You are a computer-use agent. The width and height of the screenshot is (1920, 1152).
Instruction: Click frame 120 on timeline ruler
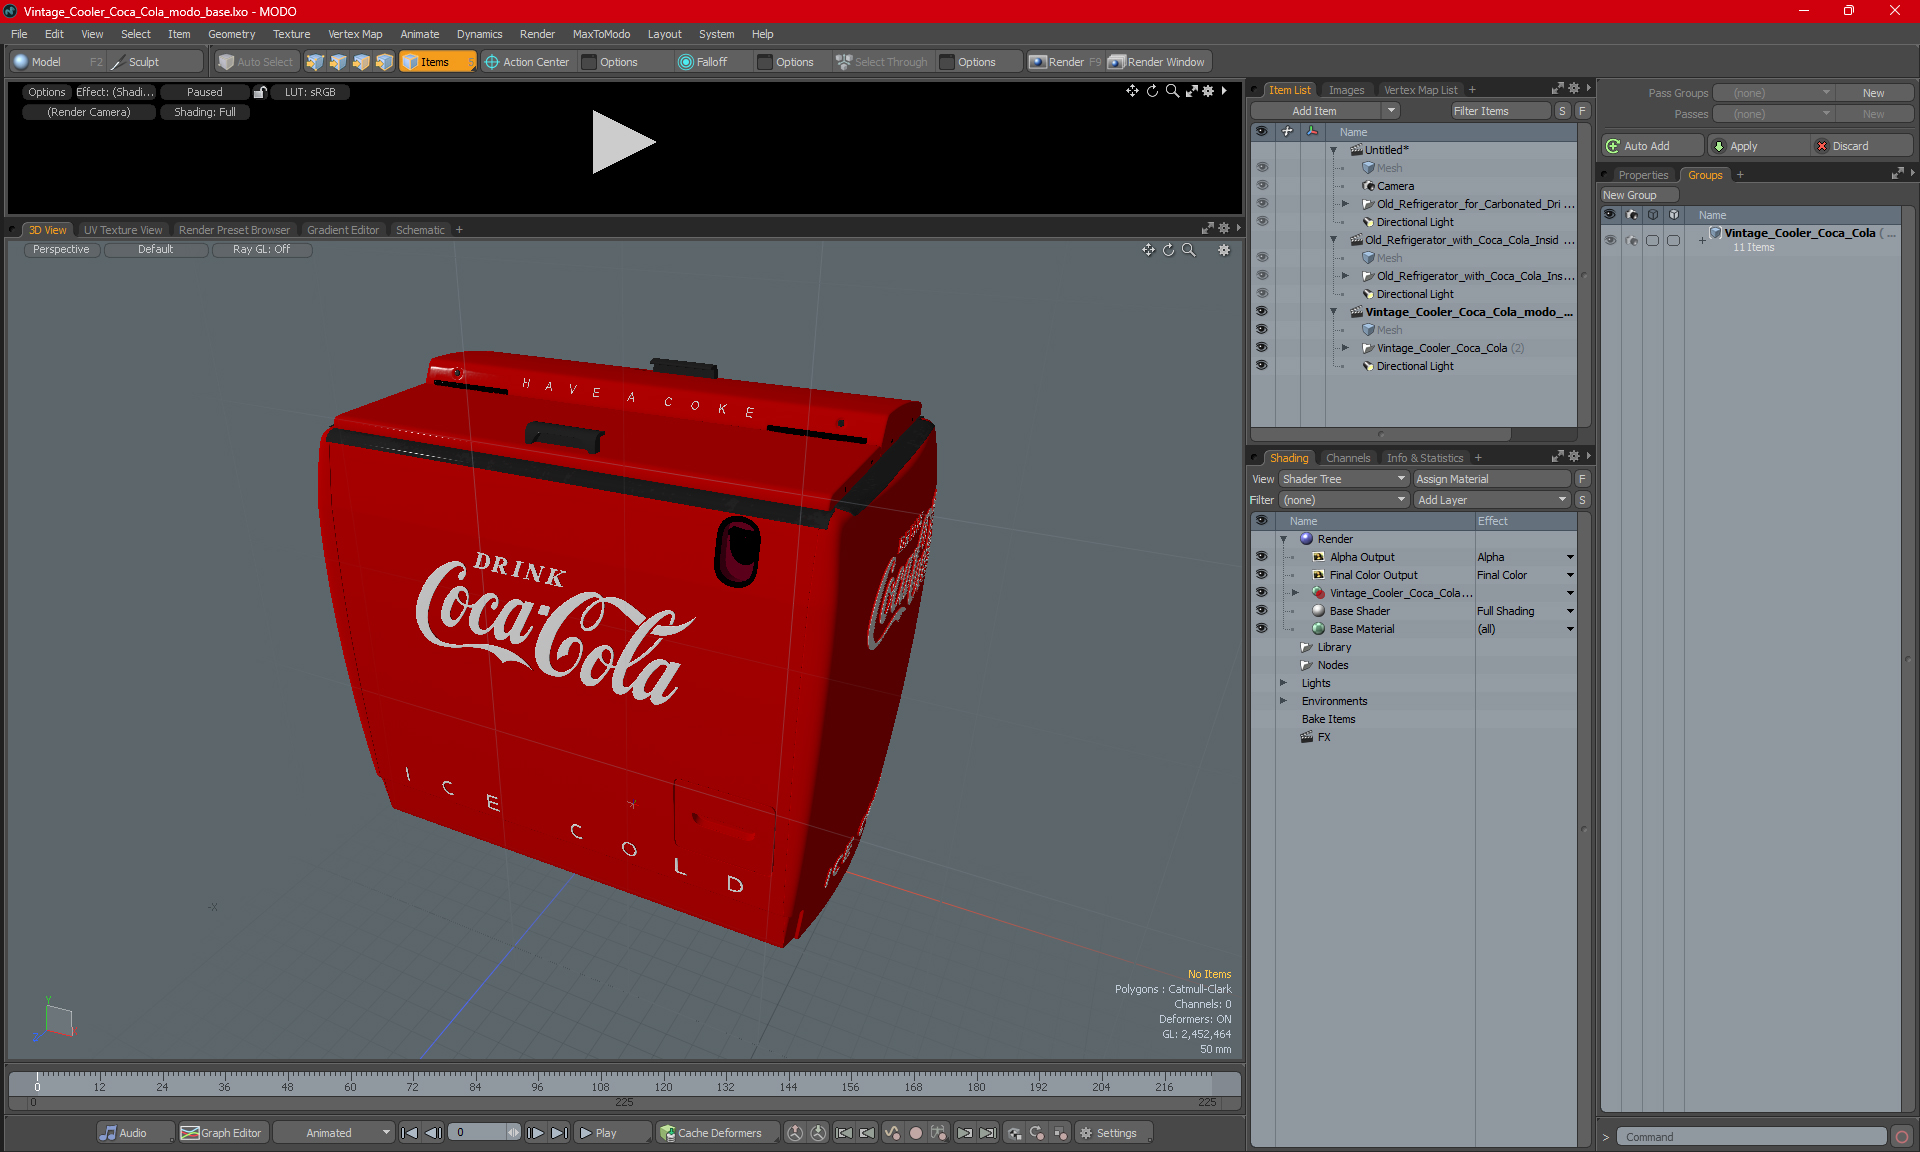pyautogui.click(x=663, y=1086)
